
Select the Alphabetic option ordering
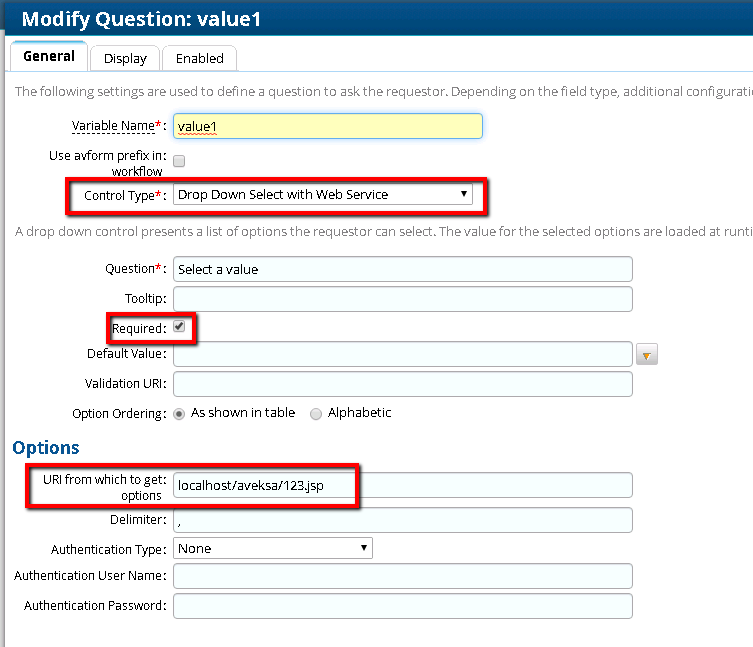pos(316,414)
